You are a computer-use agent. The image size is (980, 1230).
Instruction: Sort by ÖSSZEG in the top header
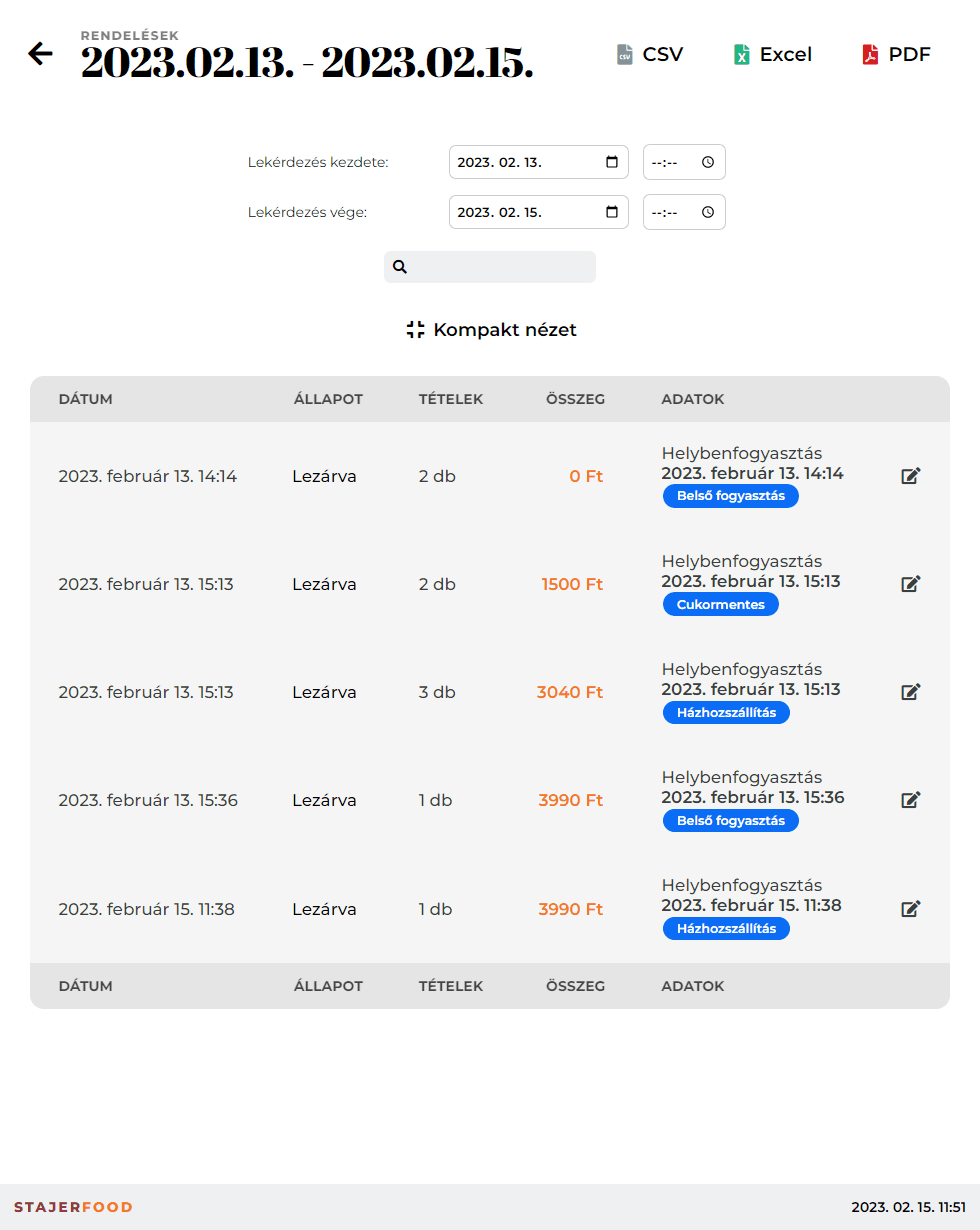tap(575, 399)
